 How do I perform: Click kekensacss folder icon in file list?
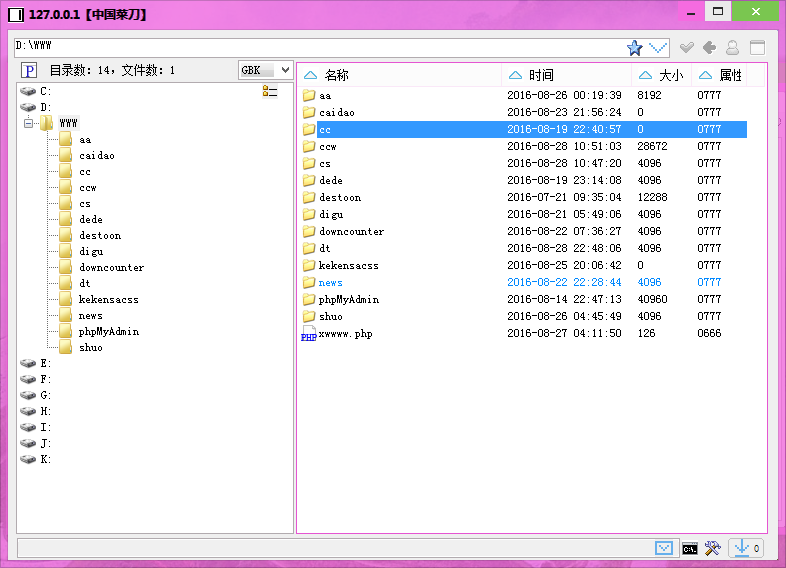click(x=309, y=265)
